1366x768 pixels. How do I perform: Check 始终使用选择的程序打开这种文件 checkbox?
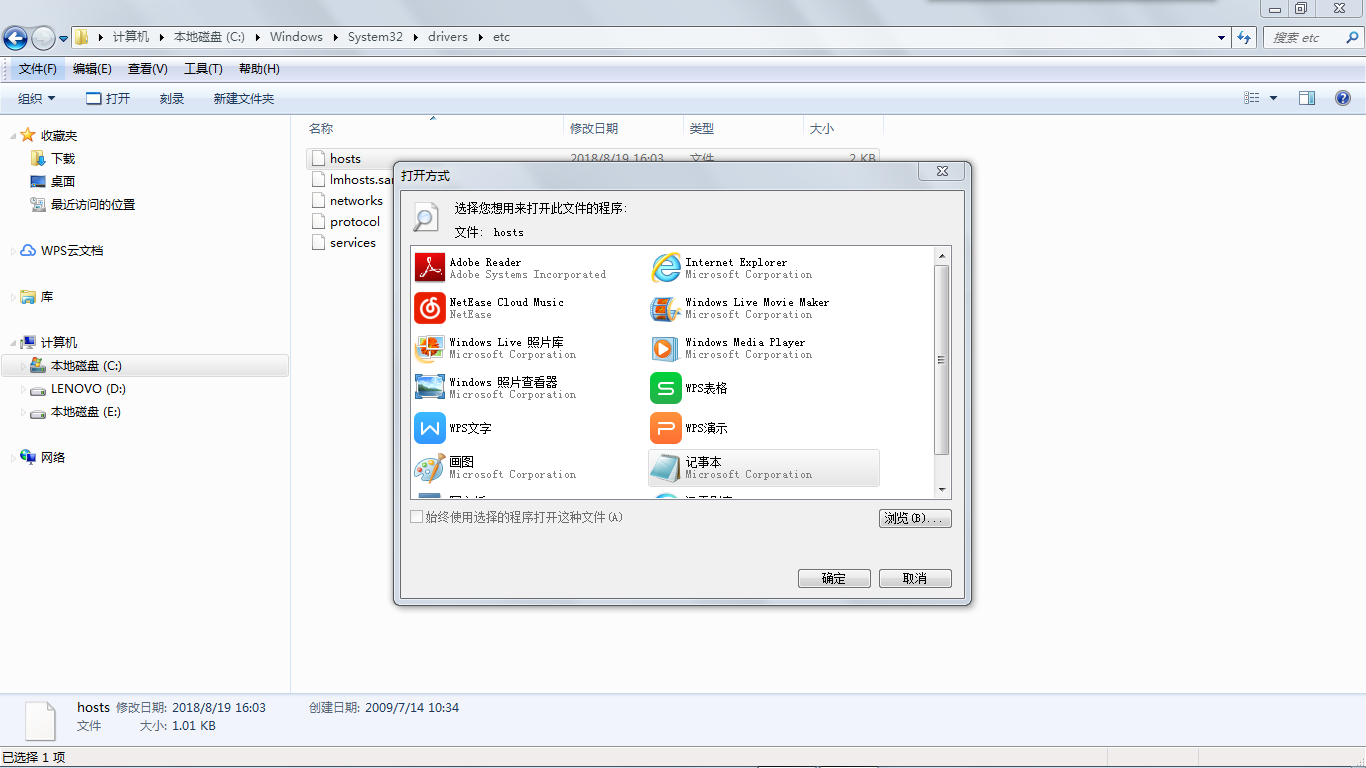pos(417,517)
